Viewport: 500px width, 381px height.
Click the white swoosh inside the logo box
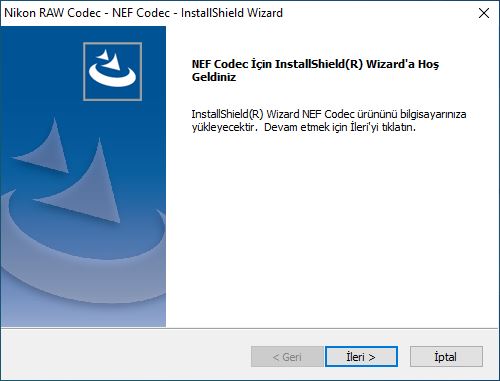(112, 77)
